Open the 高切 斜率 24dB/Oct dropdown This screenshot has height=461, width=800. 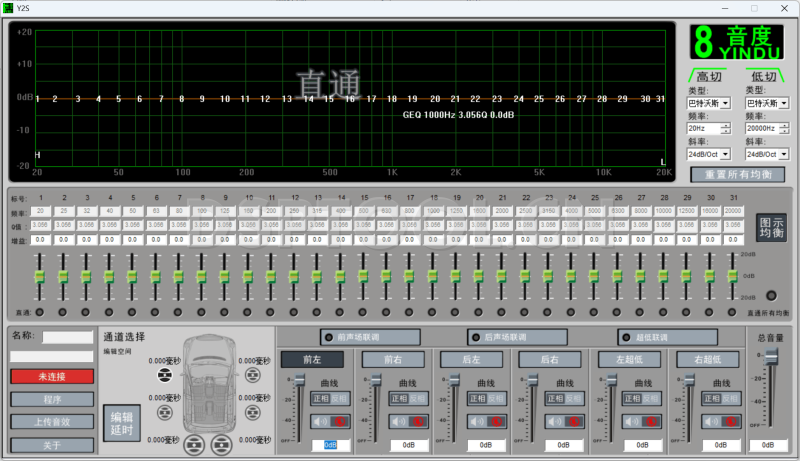coord(725,154)
